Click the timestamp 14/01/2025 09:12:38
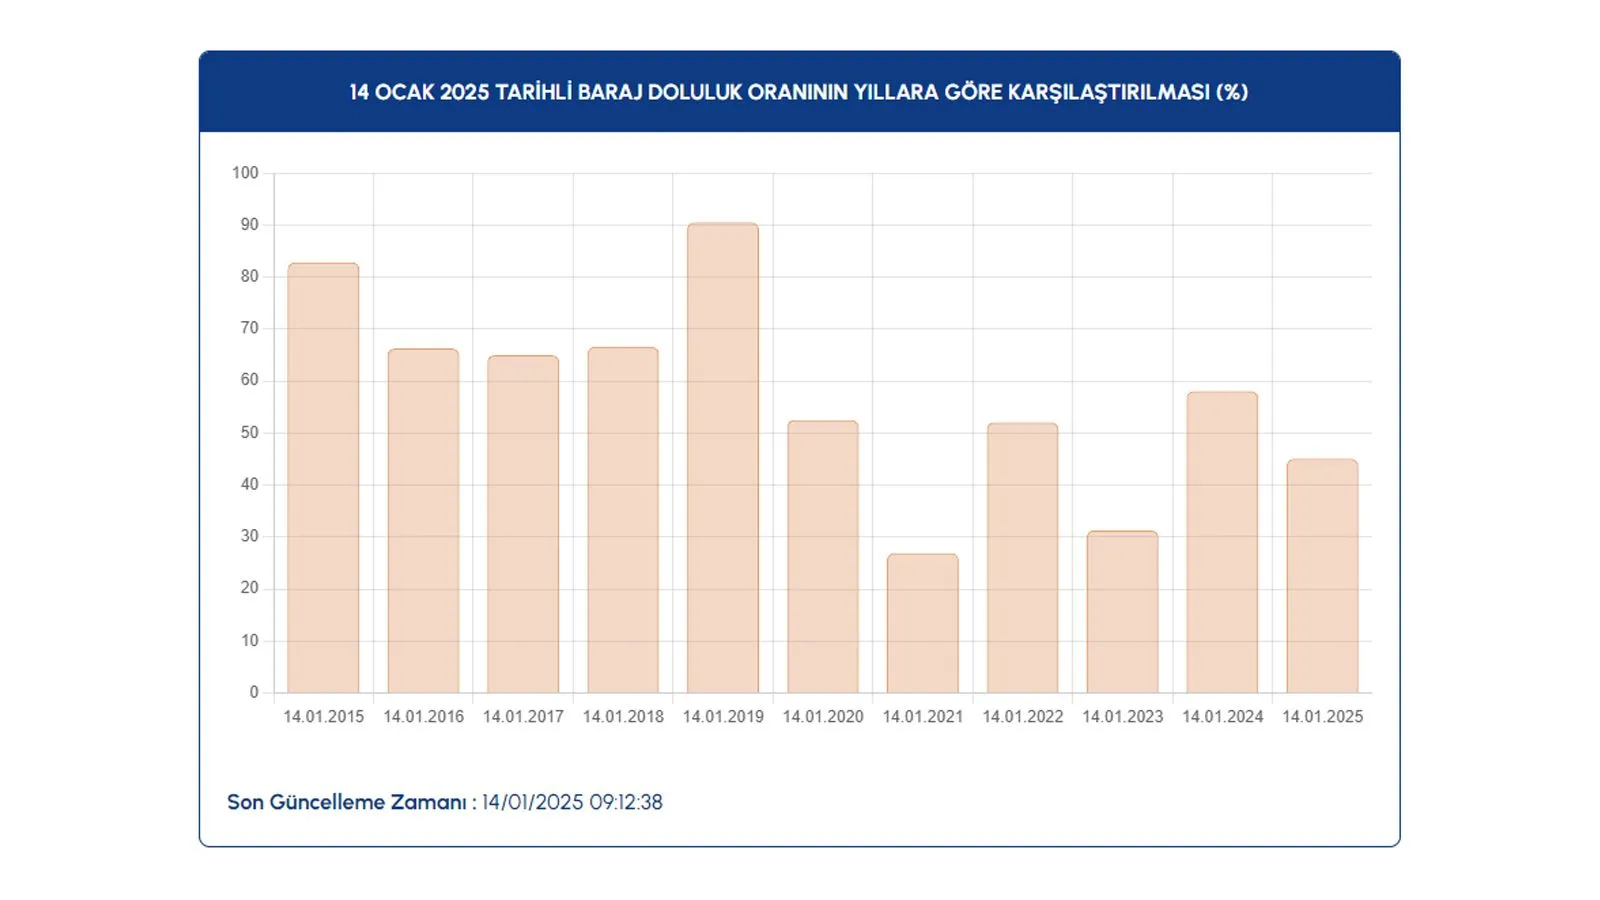 (x=572, y=803)
